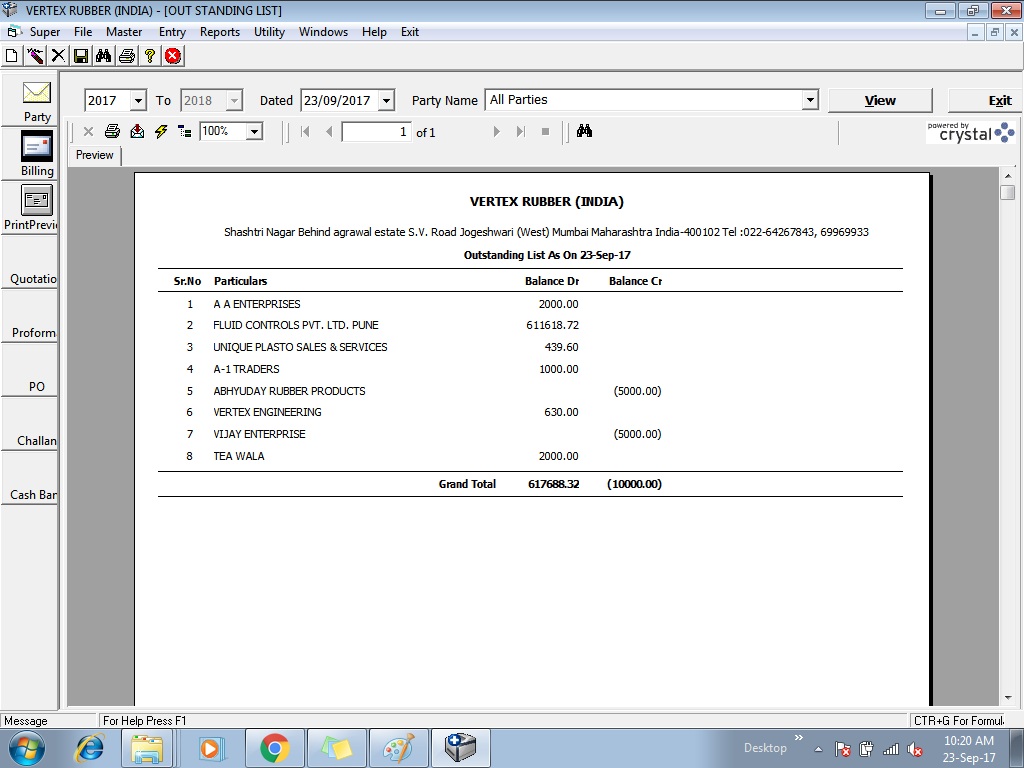Click the floppy disk save icon
The width and height of the screenshot is (1024, 768).
81,56
